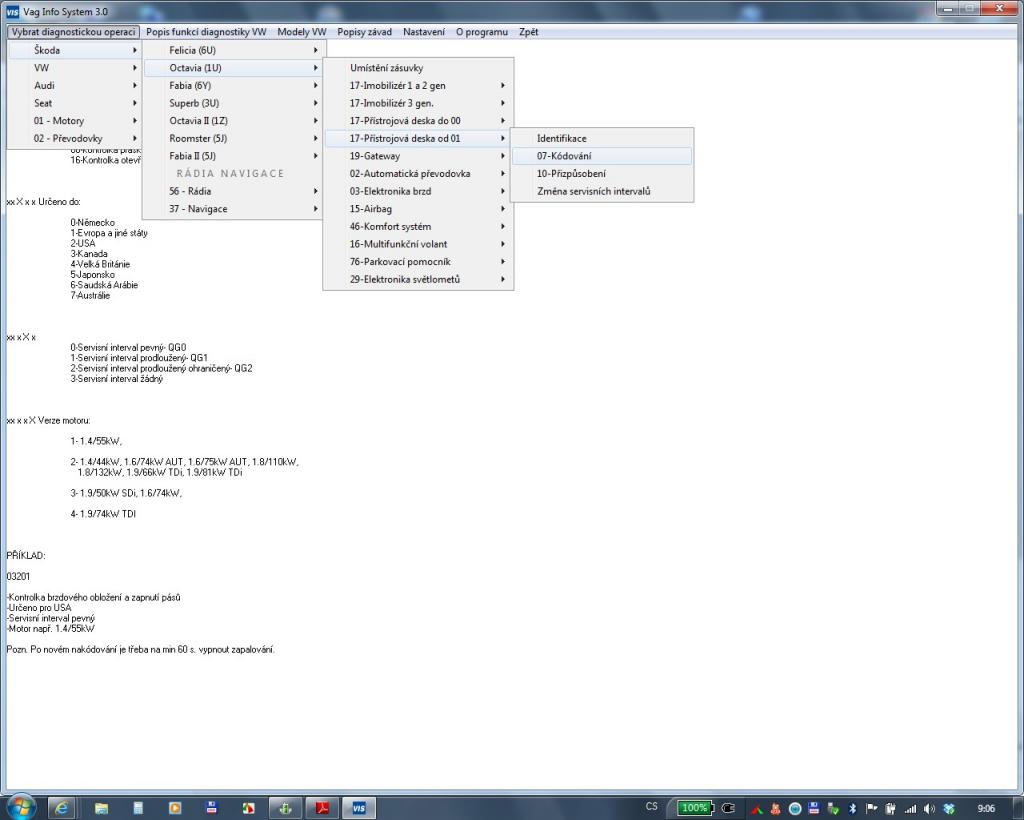The width and height of the screenshot is (1024, 820).
Task: Close the Vybrat diagnostickou operaci menu
Action: [x=73, y=32]
